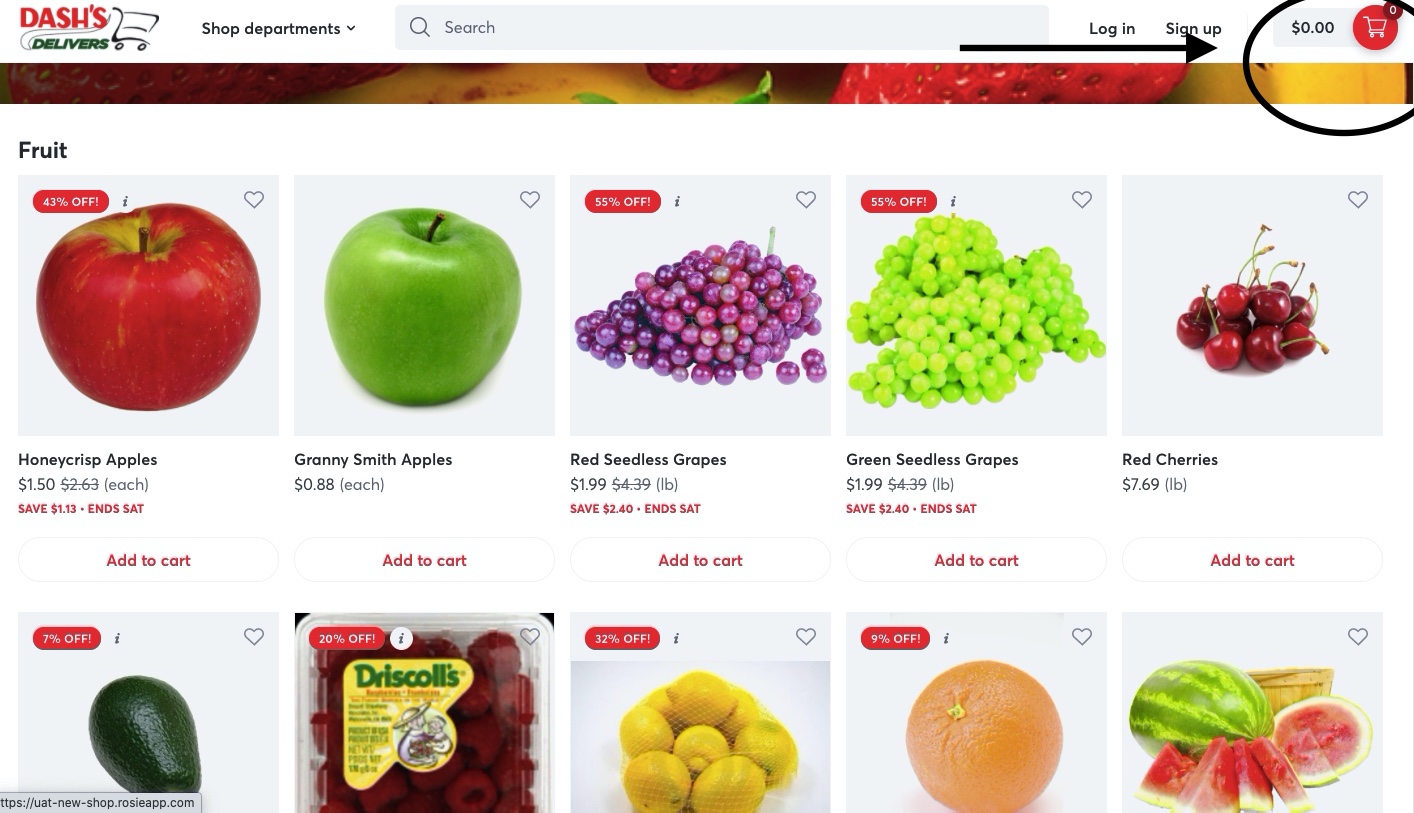Add Red Cherries to cart
Viewport: 1414px width, 813px height.
pyautogui.click(x=1252, y=560)
